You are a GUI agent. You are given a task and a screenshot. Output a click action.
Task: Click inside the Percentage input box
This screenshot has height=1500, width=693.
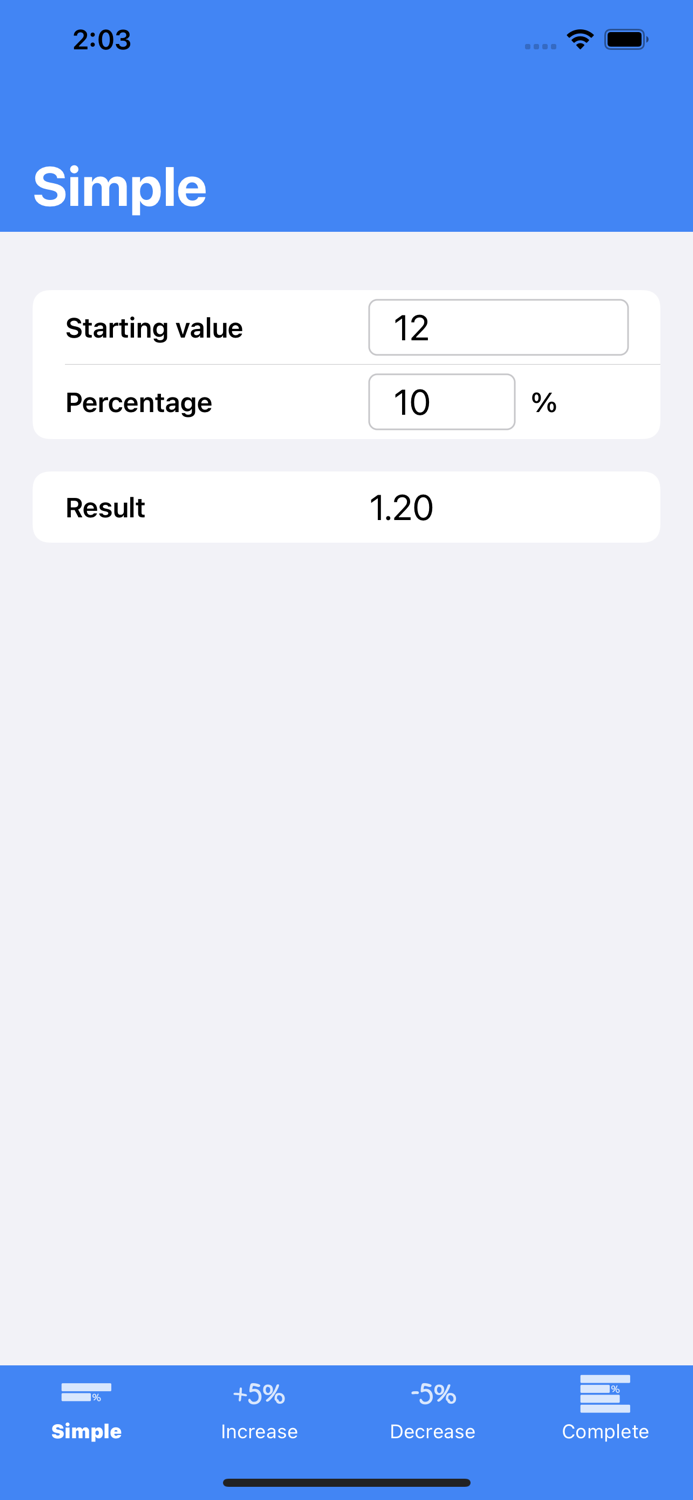(x=441, y=402)
